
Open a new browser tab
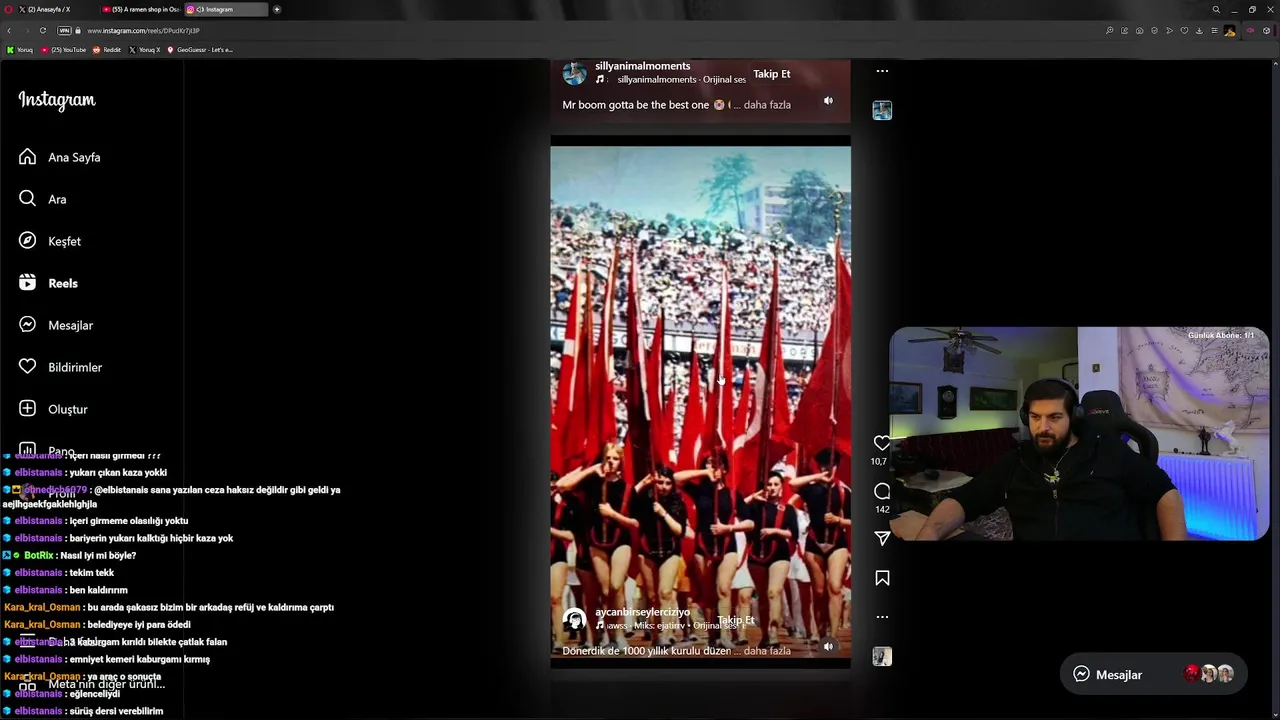click(277, 9)
